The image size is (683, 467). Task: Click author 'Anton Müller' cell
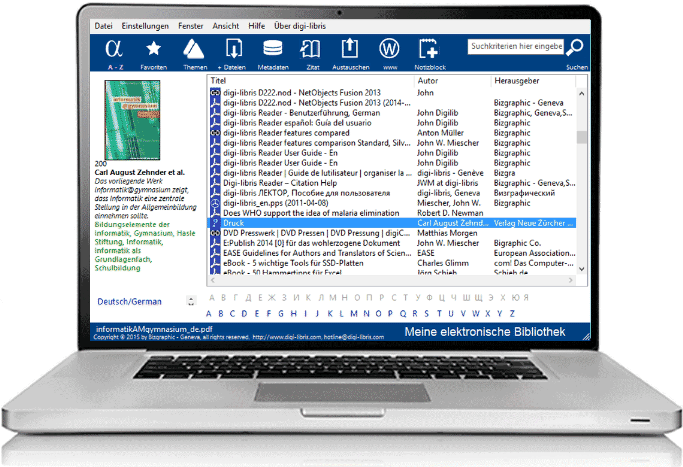[440, 133]
